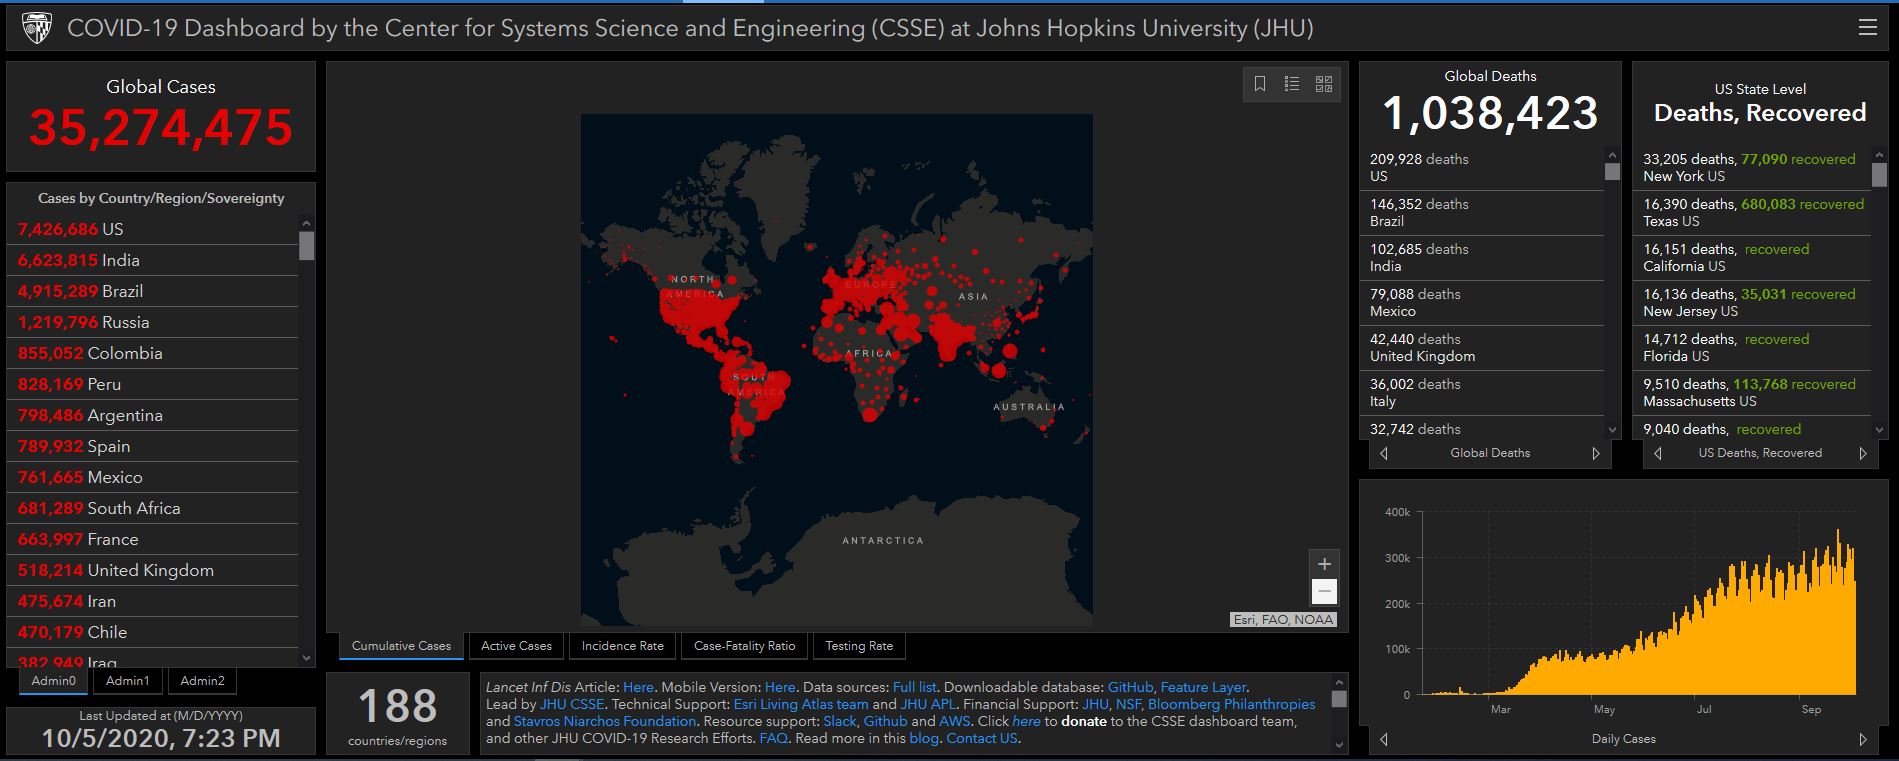Open the FAQ link
The height and width of the screenshot is (761, 1899).
pos(773,738)
